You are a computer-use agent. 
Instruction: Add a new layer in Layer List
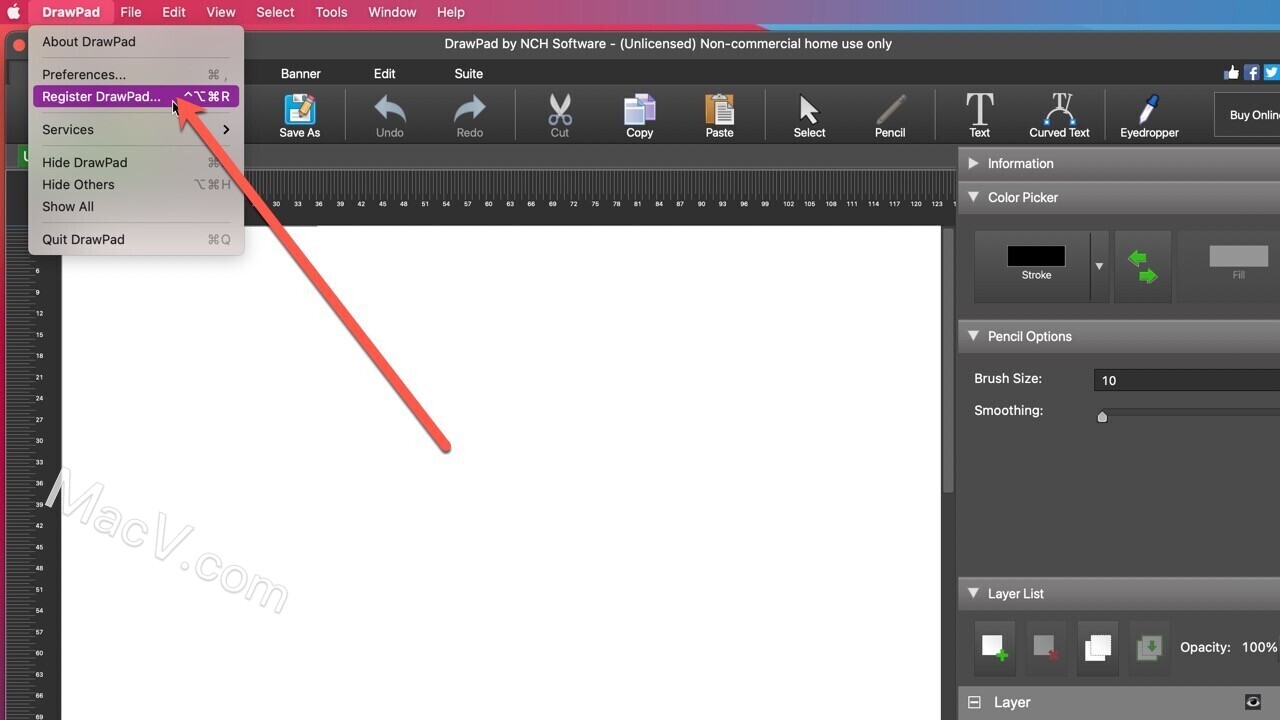coord(994,647)
